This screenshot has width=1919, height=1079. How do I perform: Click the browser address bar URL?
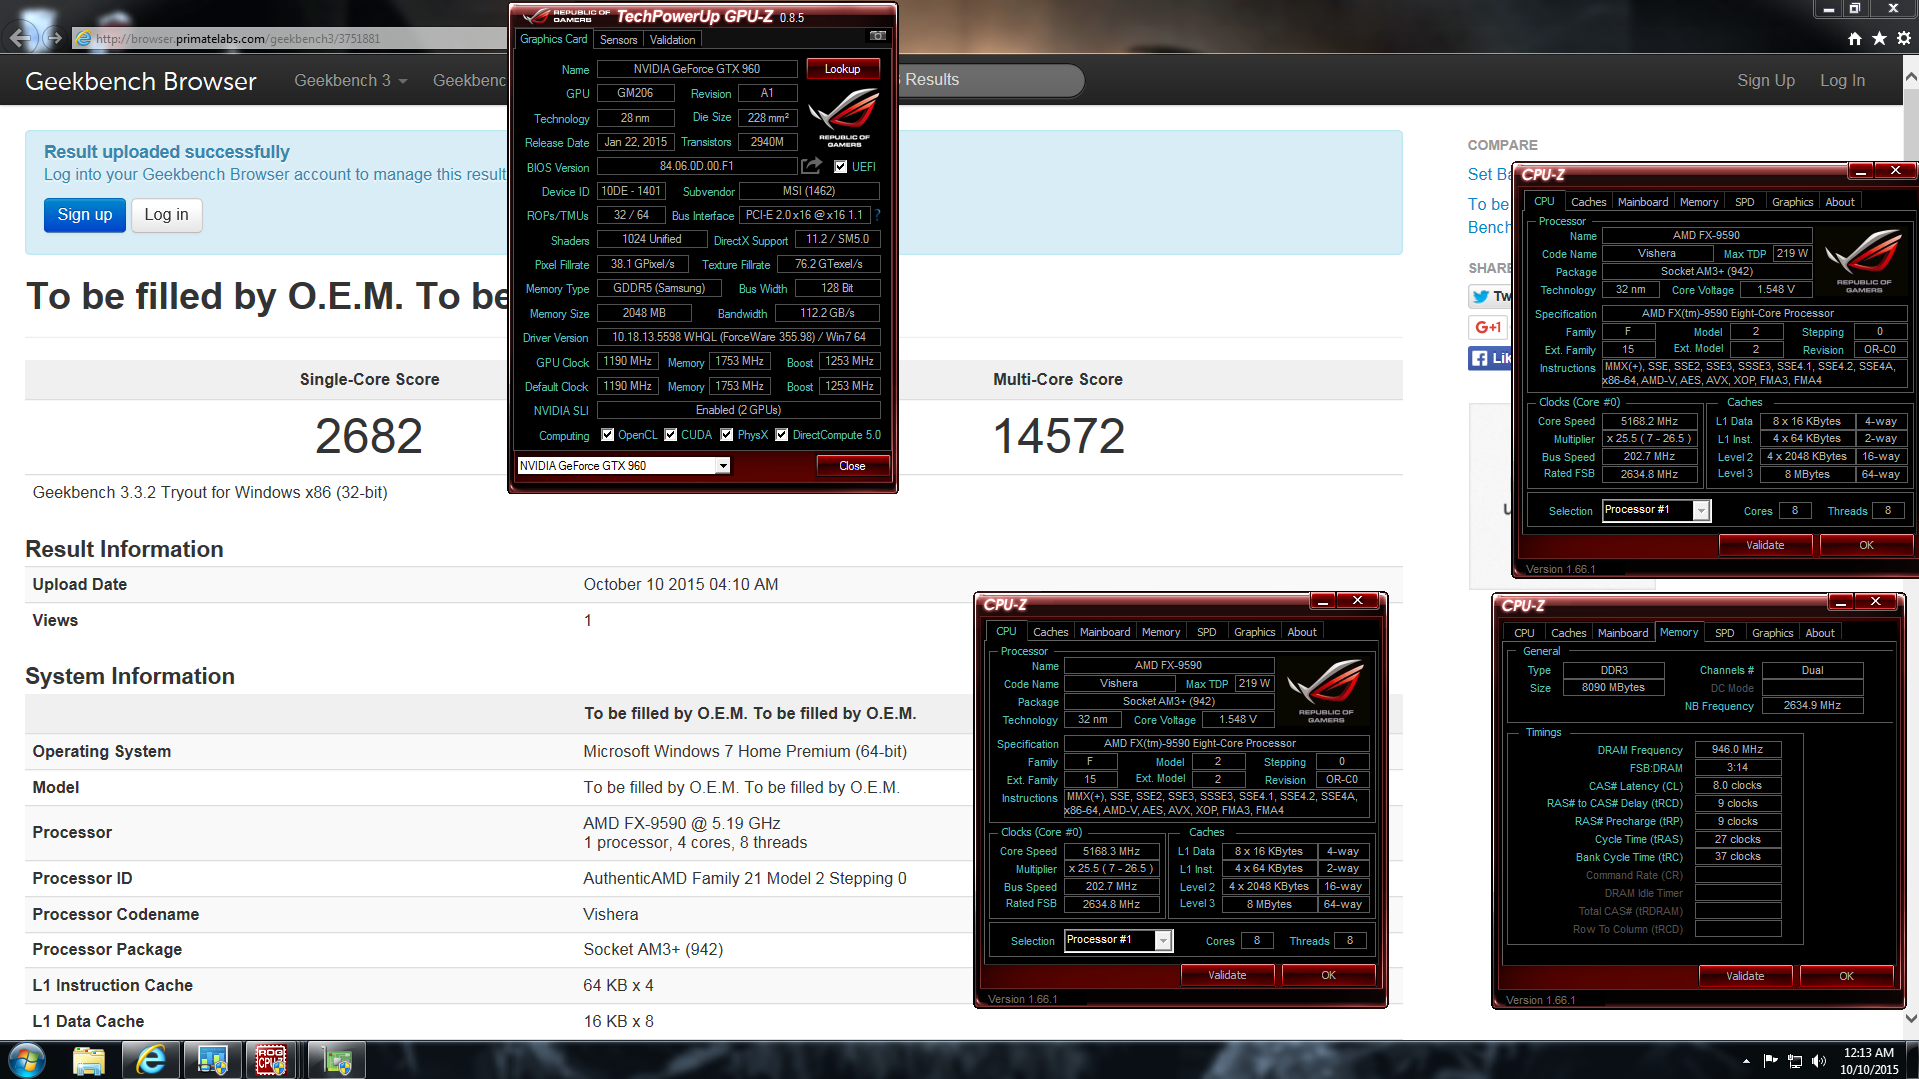click(238, 39)
